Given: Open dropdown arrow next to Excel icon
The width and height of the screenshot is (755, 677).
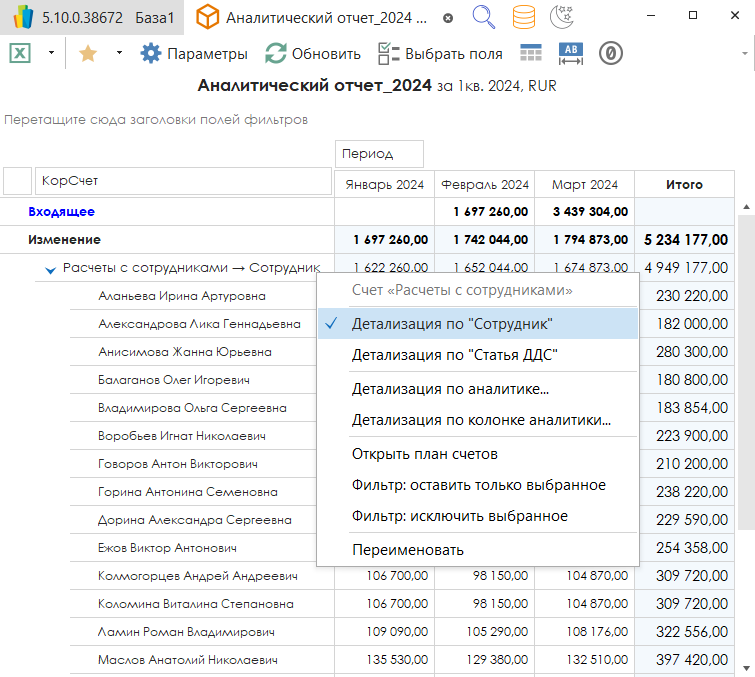Looking at the screenshot, I should [x=51, y=54].
